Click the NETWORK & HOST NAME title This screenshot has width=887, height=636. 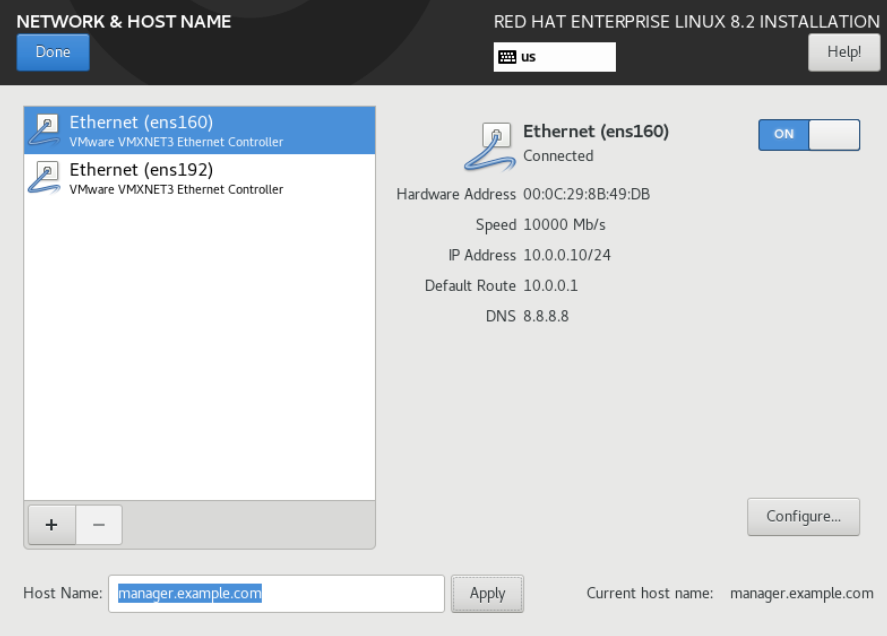pos(124,22)
